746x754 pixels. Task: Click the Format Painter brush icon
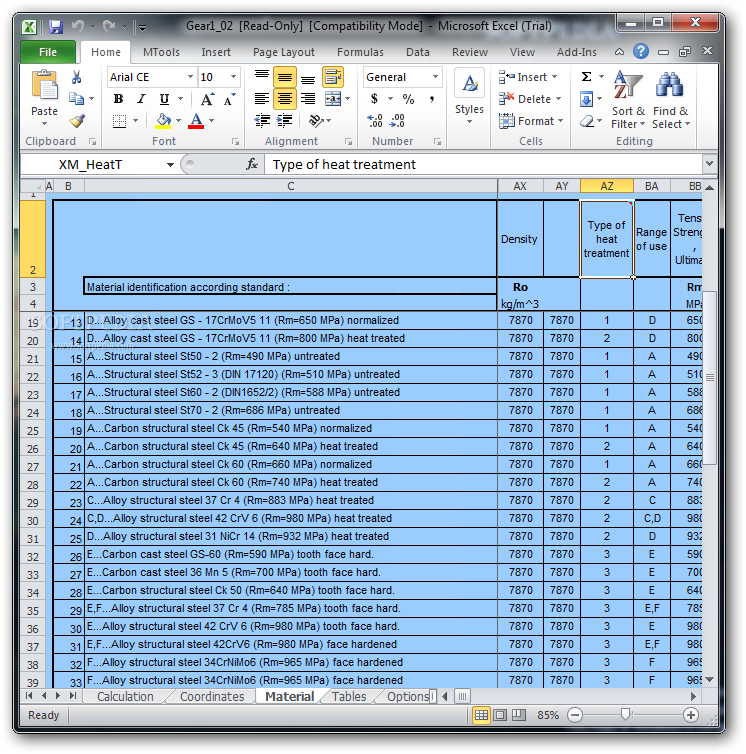coord(77,121)
